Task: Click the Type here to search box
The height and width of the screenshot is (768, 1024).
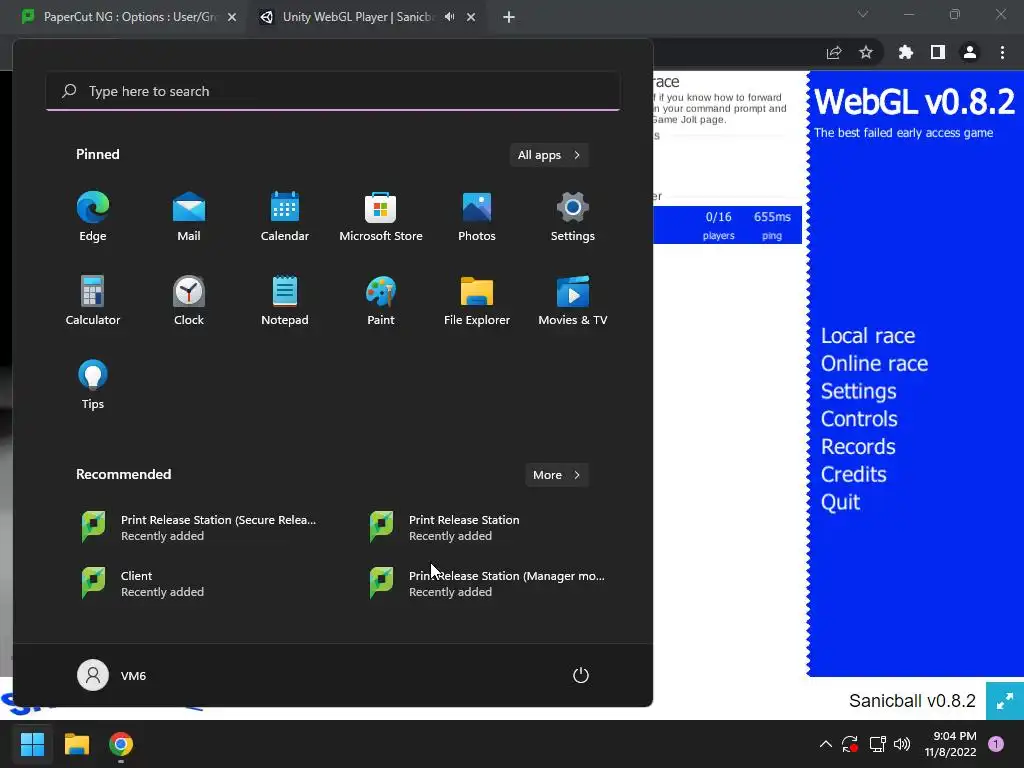Action: click(333, 91)
